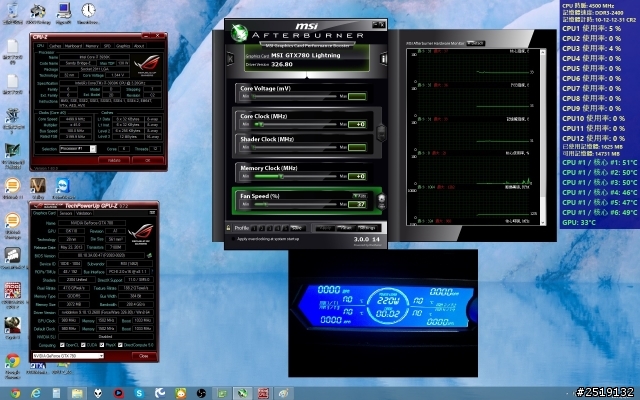640x400 pixels.
Task: Click the MSI Afterburner dragon logo
Action: [239, 33]
